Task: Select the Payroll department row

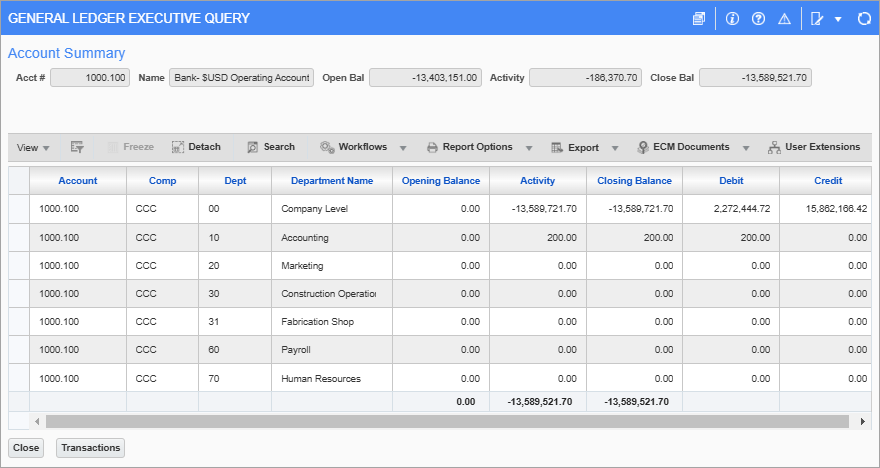Action: coord(440,350)
